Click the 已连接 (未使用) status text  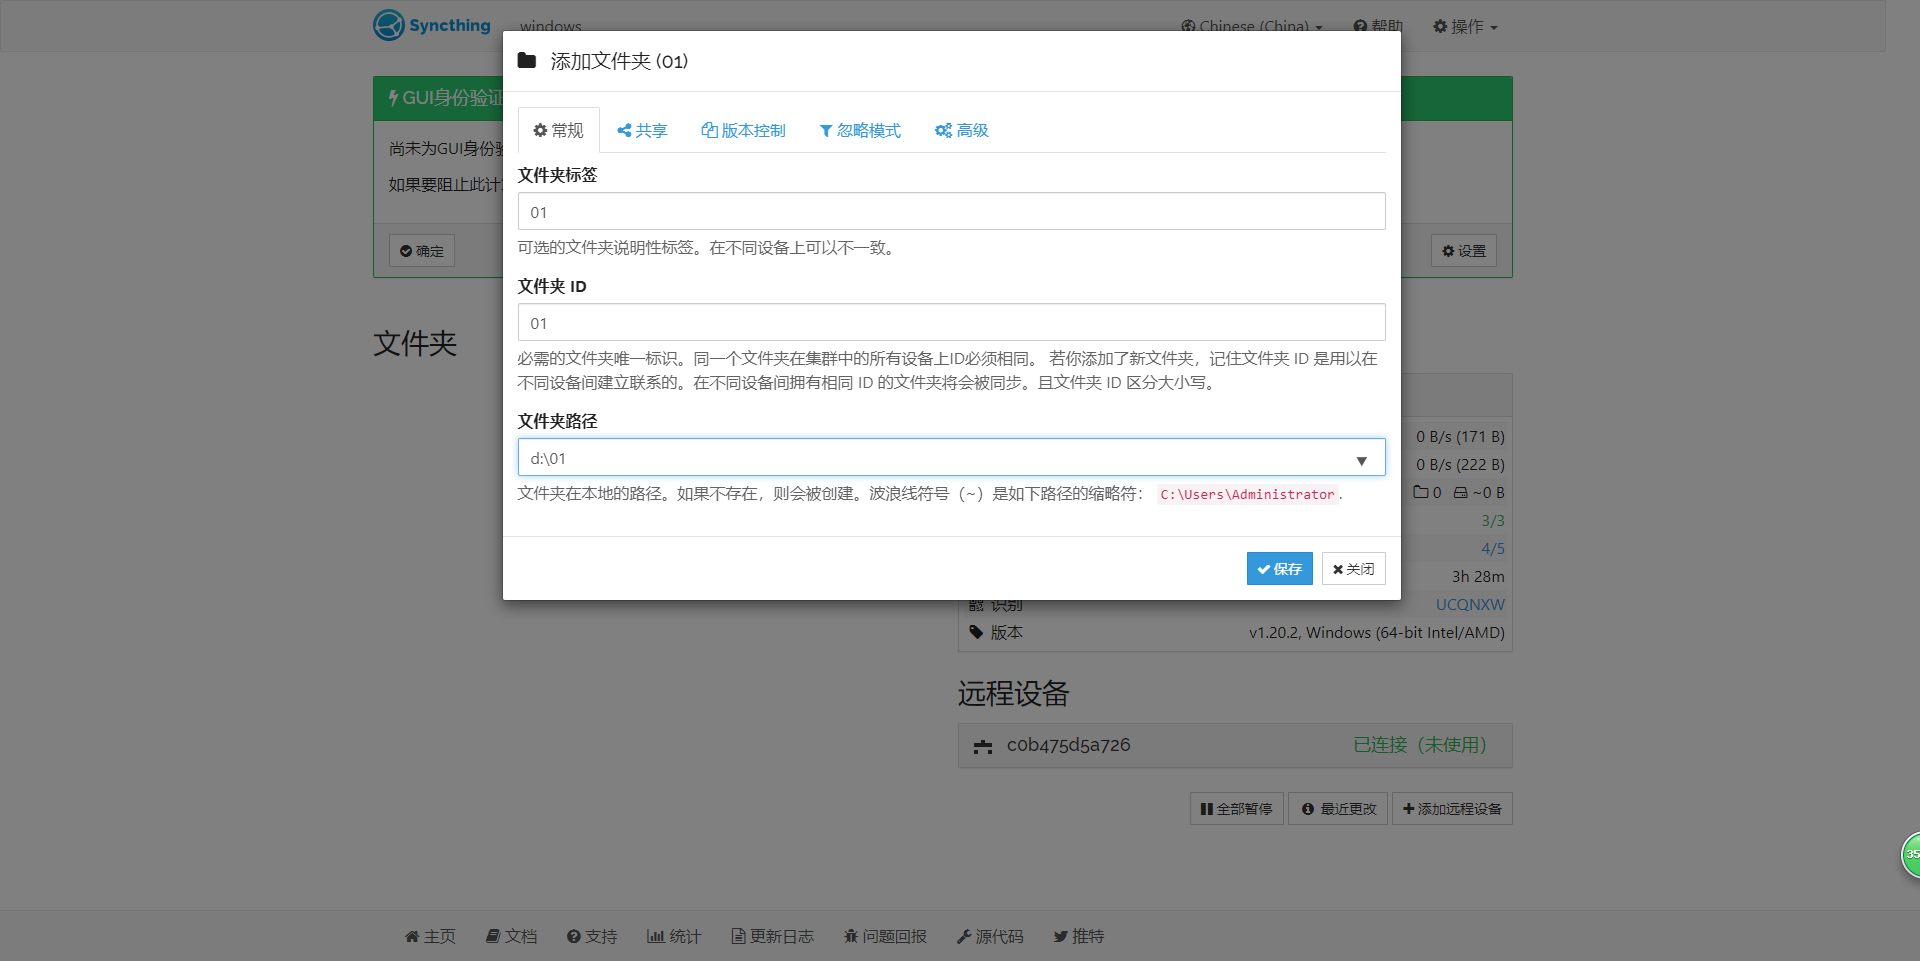pos(1420,745)
